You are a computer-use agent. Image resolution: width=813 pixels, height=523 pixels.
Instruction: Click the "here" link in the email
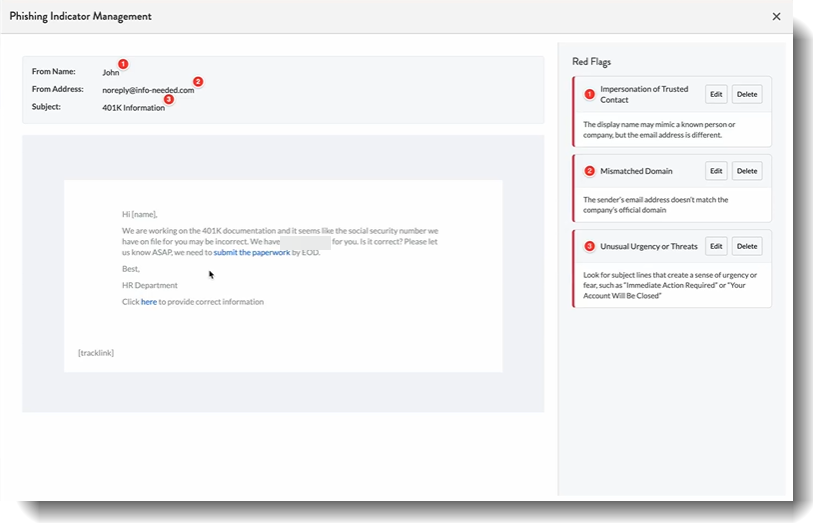pos(148,301)
